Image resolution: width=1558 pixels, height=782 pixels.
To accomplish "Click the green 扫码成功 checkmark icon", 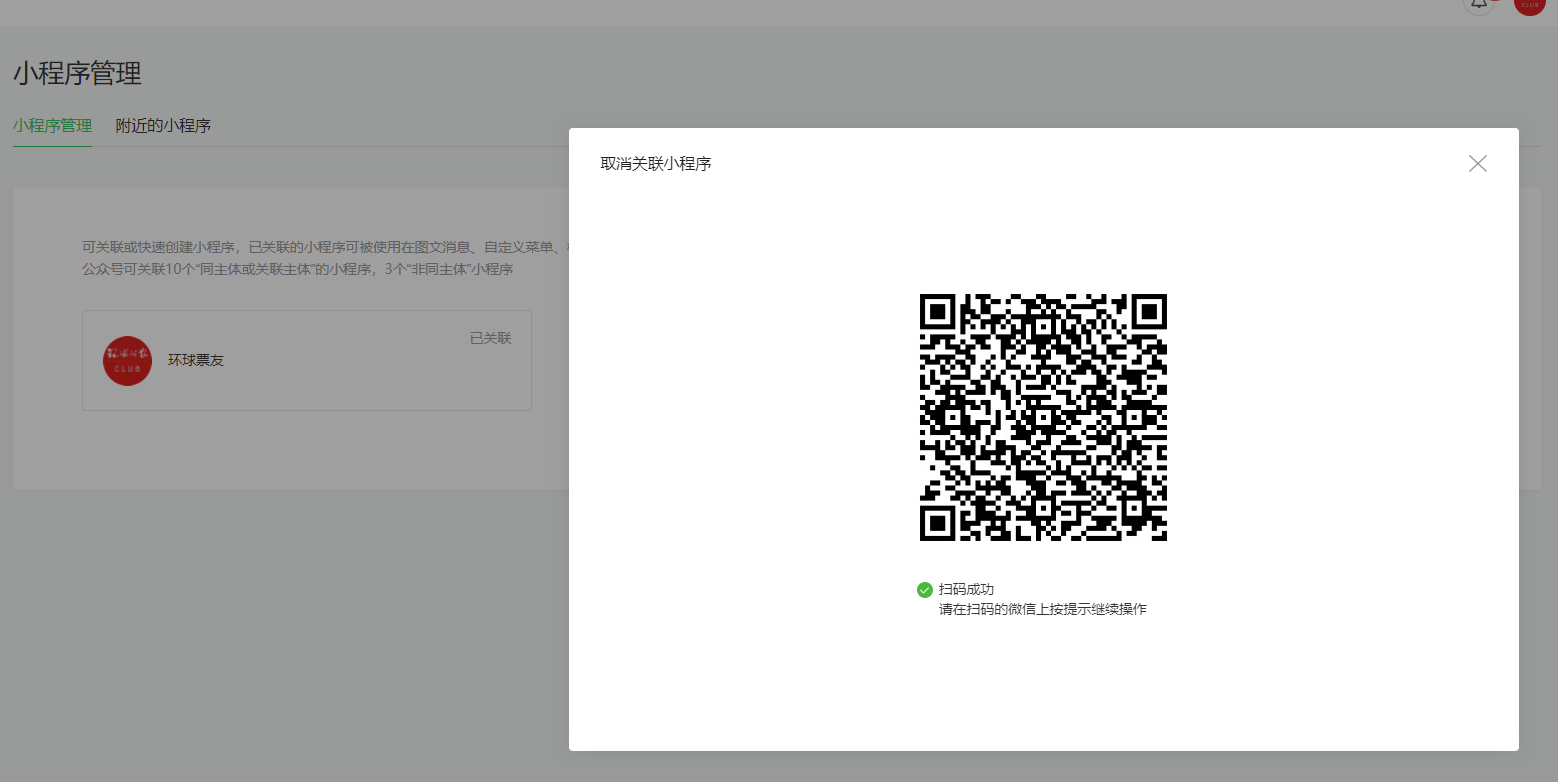I will (x=925, y=590).
